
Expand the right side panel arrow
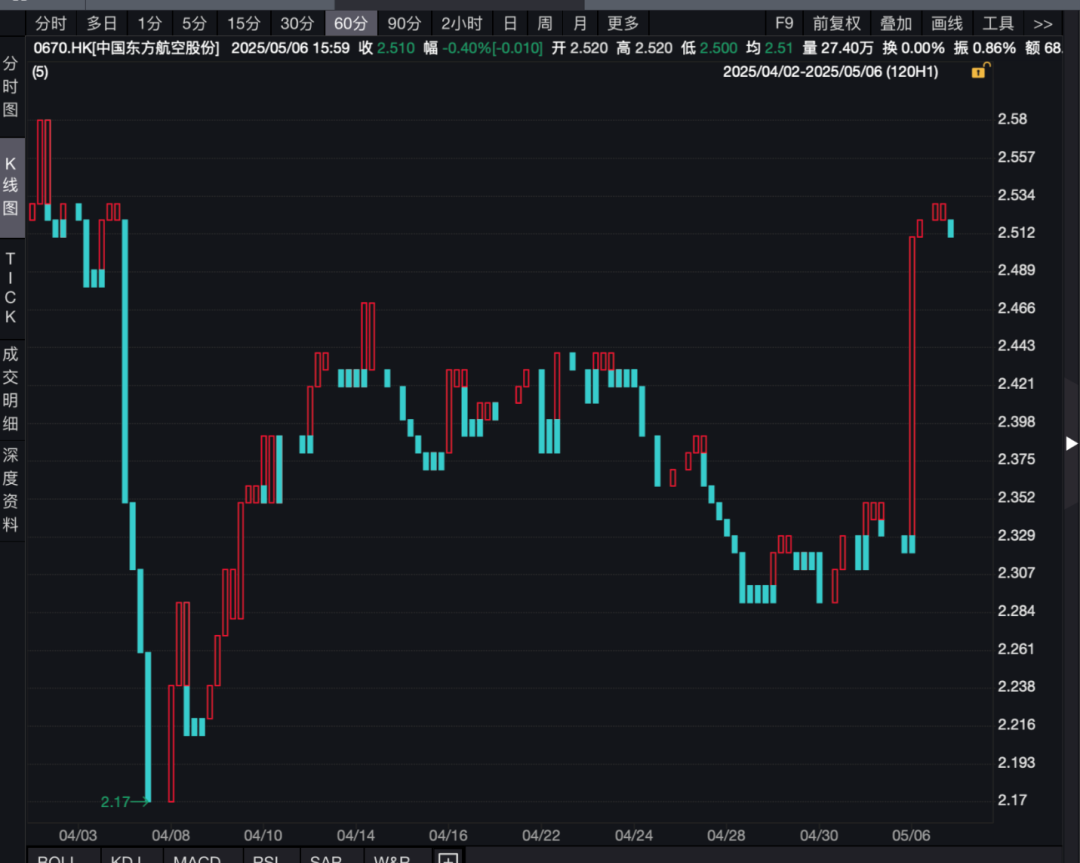(1071, 443)
